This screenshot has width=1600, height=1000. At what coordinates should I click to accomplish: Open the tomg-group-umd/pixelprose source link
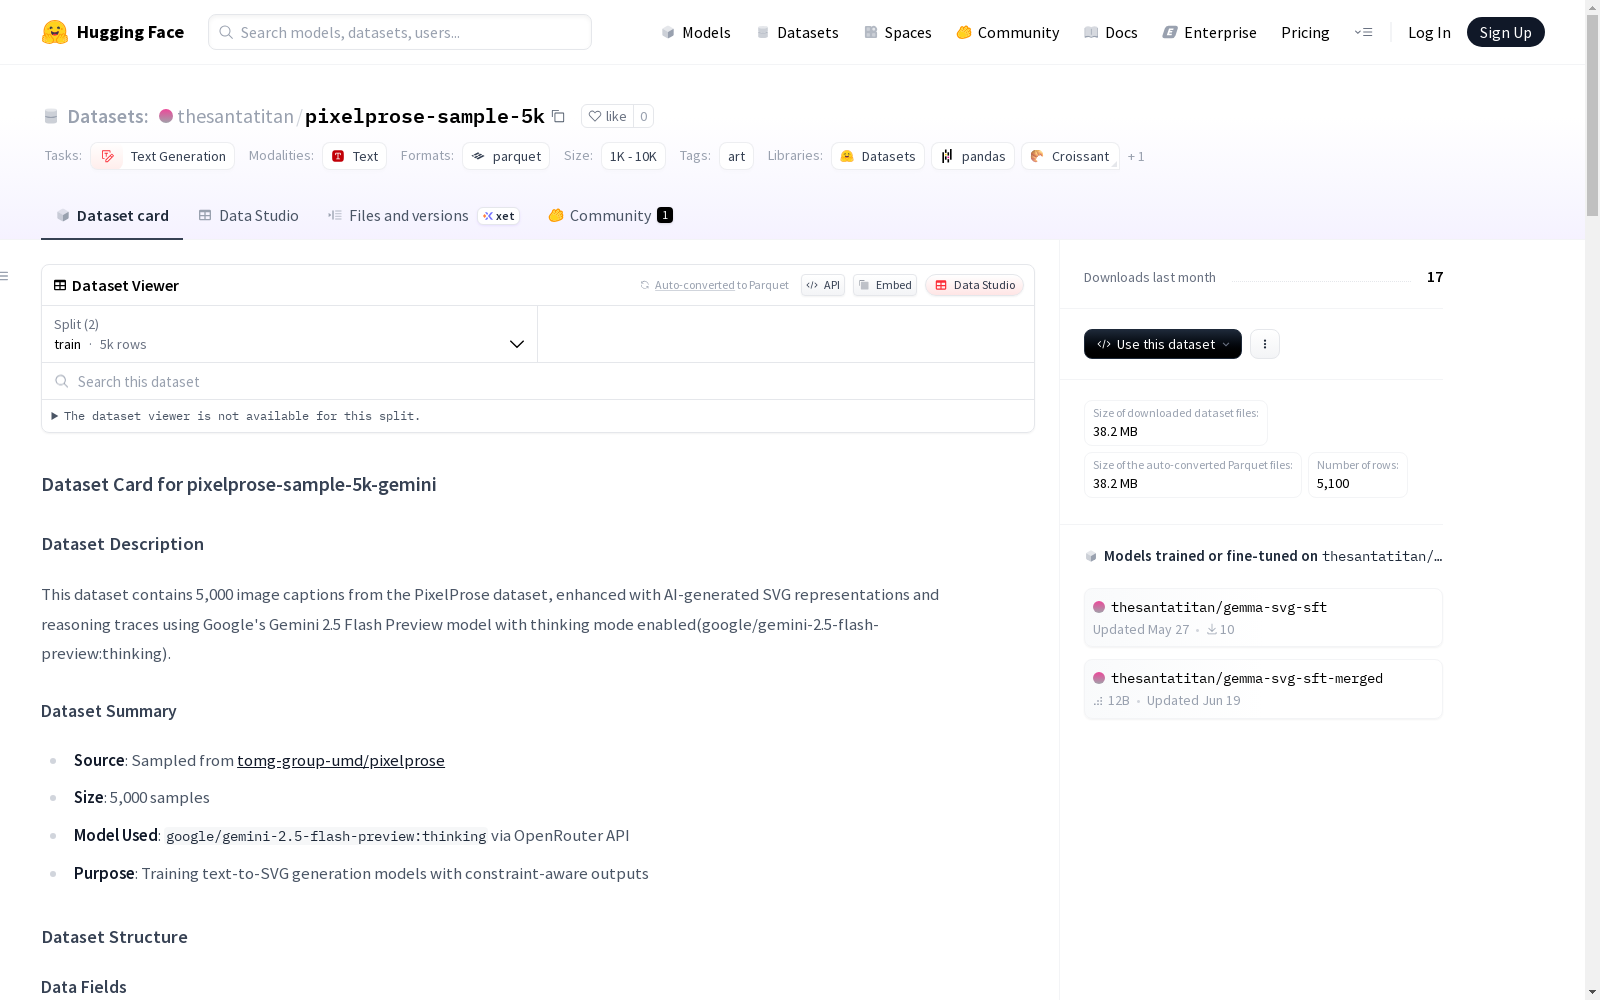(341, 760)
